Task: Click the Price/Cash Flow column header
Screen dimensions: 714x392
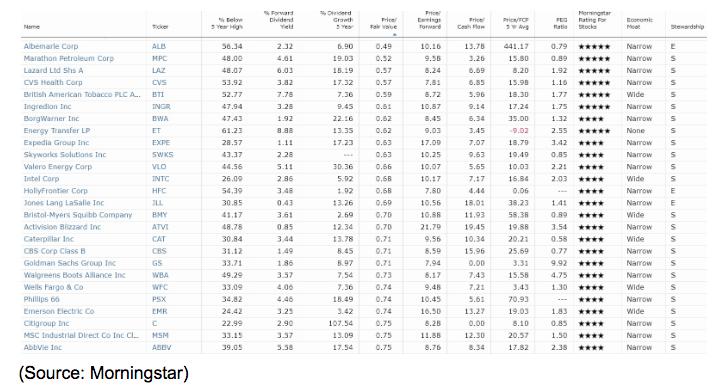Action: pos(471,24)
